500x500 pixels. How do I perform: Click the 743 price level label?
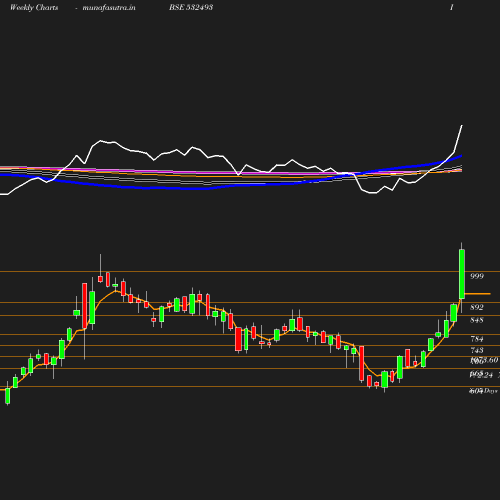click(477, 350)
